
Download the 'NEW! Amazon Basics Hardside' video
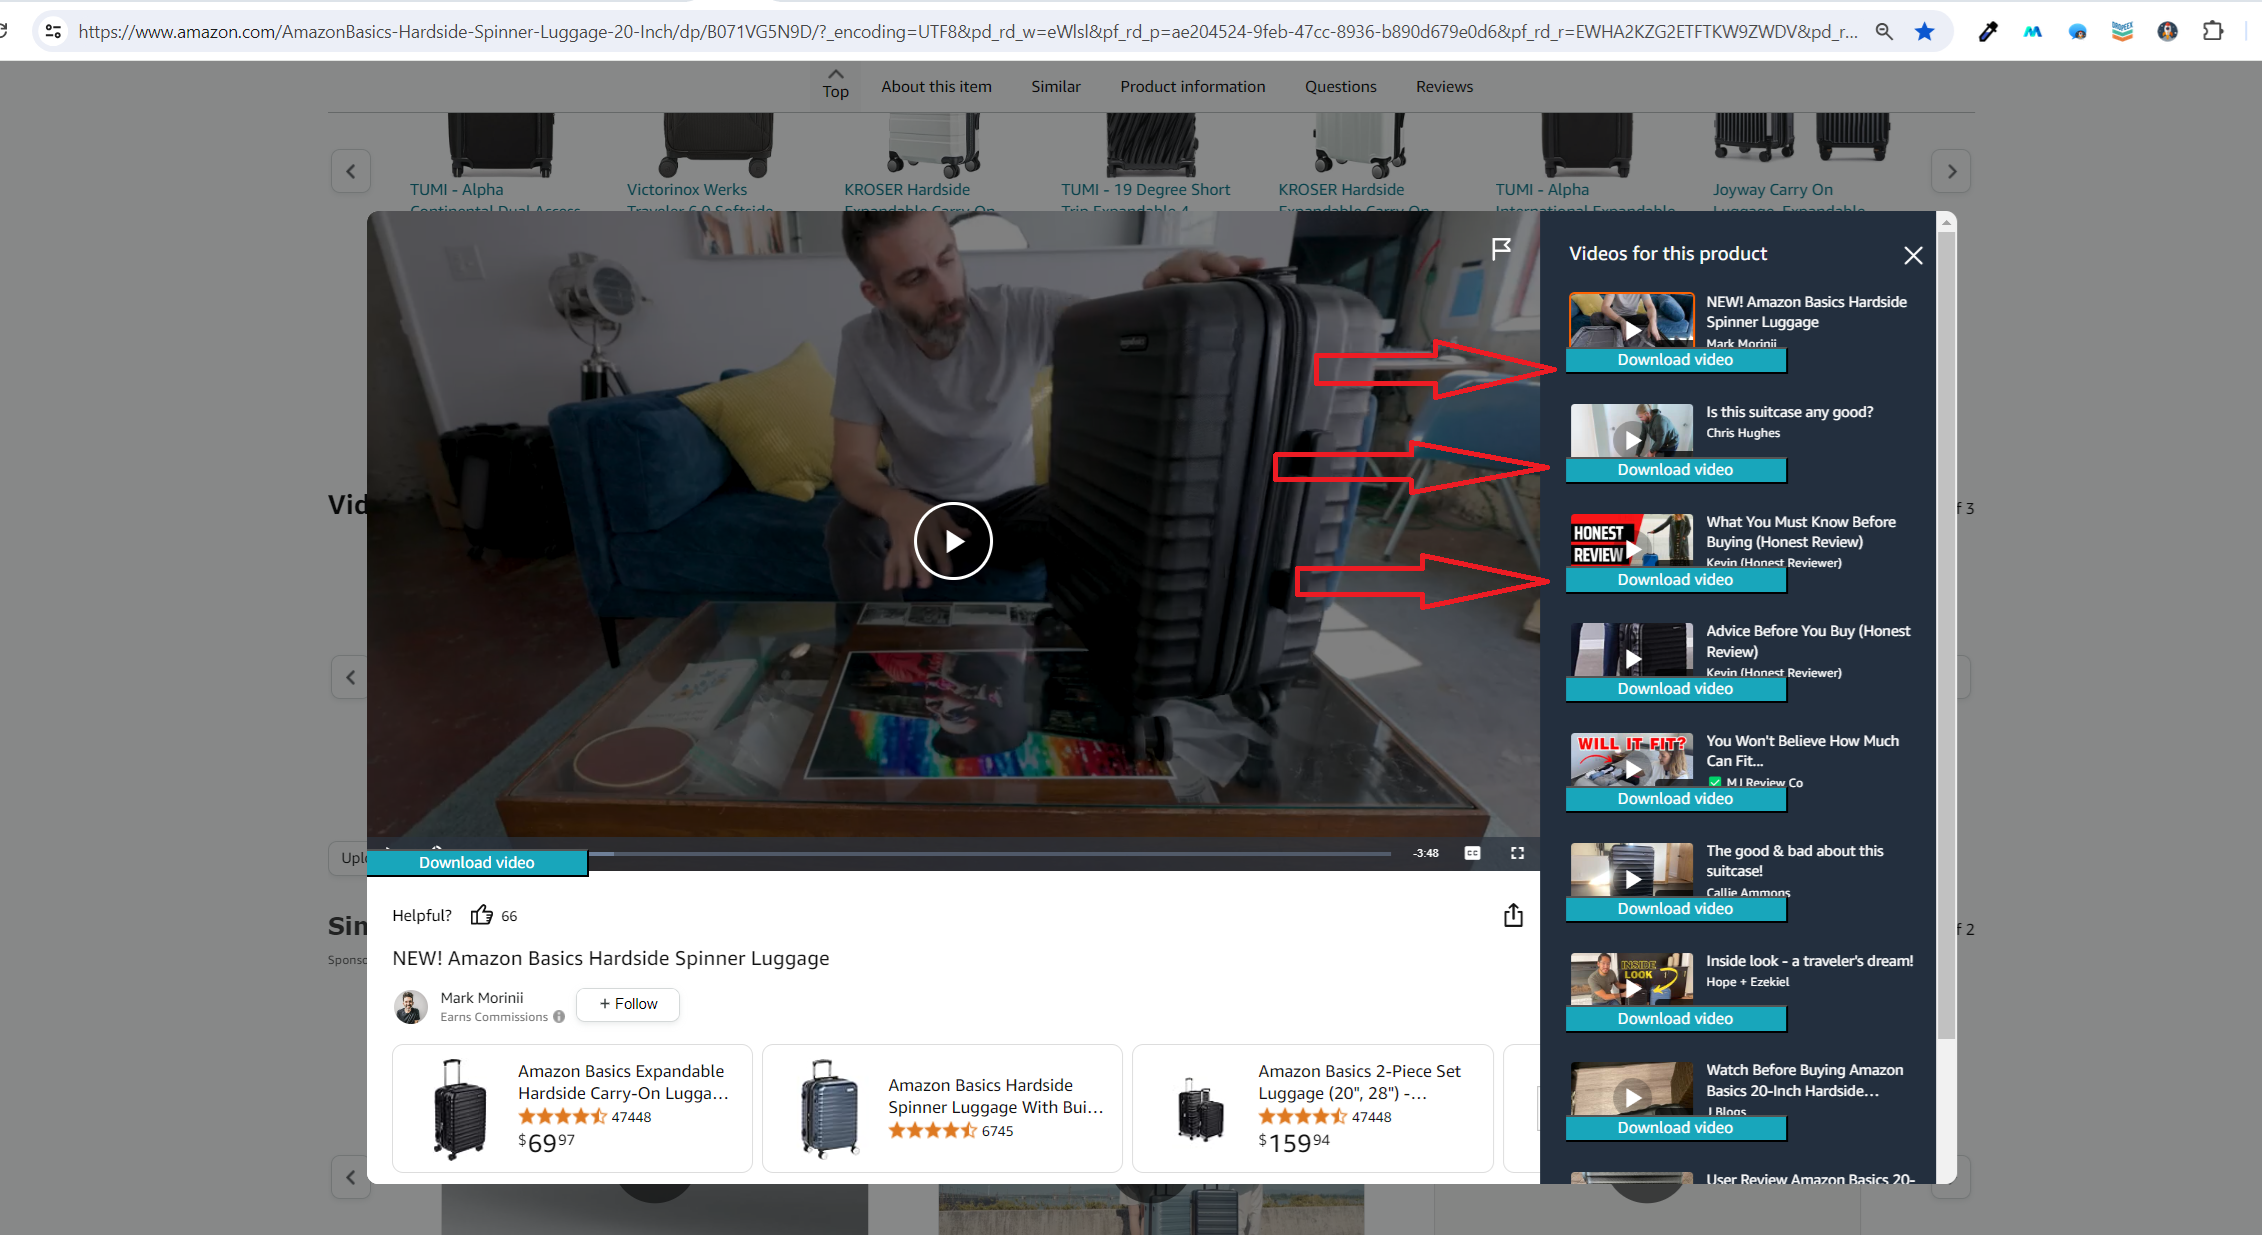[1675, 360]
